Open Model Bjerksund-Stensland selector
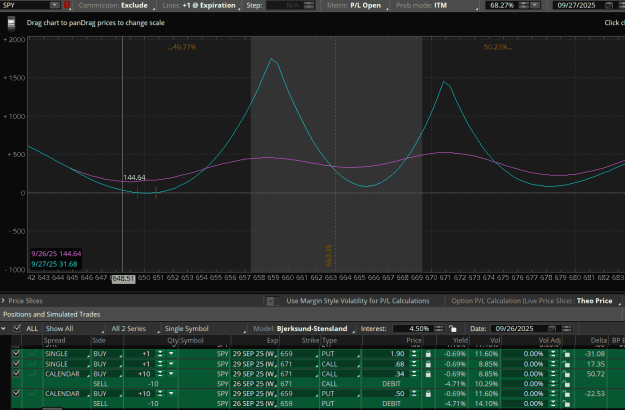This screenshot has height=410, width=625. (304, 329)
